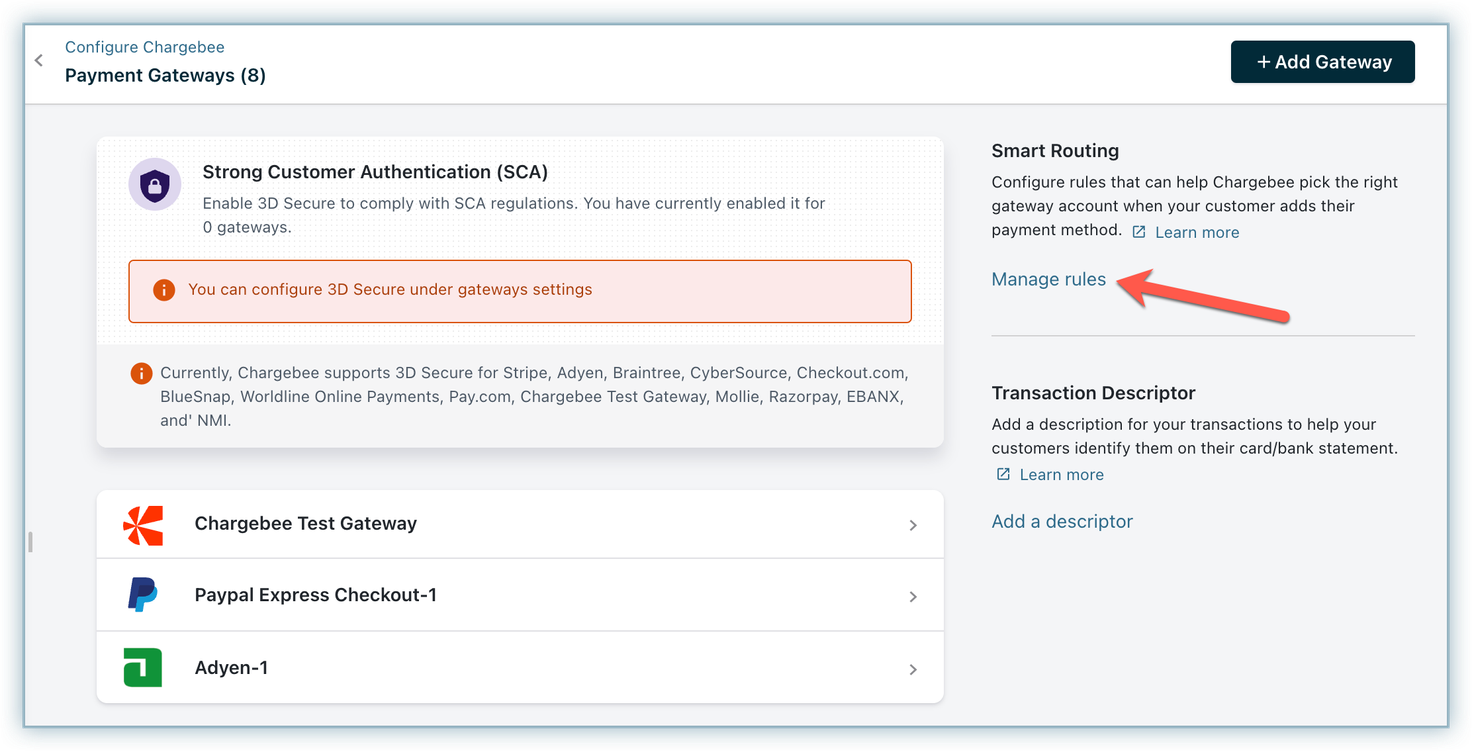Expand the Adyen-1 row chevron
This screenshot has height=751, width=1472.
click(912, 669)
